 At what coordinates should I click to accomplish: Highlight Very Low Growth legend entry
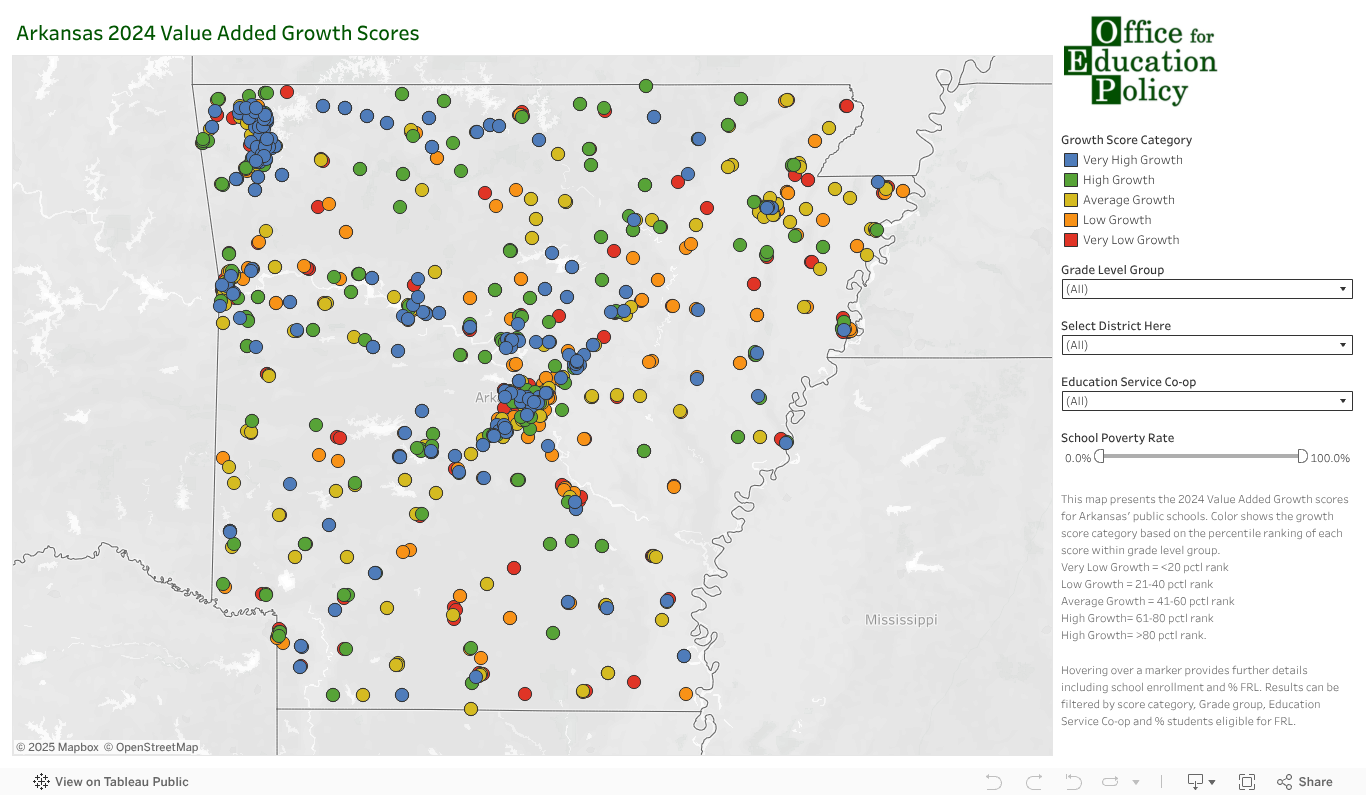coord(1130,240)
